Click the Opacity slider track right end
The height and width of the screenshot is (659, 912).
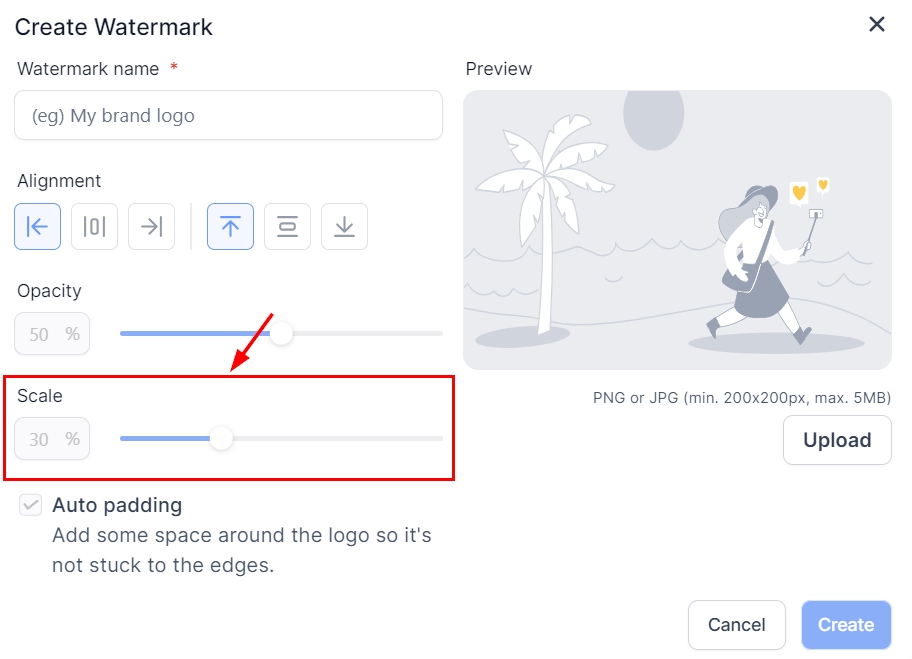click(x=436, y=333)
